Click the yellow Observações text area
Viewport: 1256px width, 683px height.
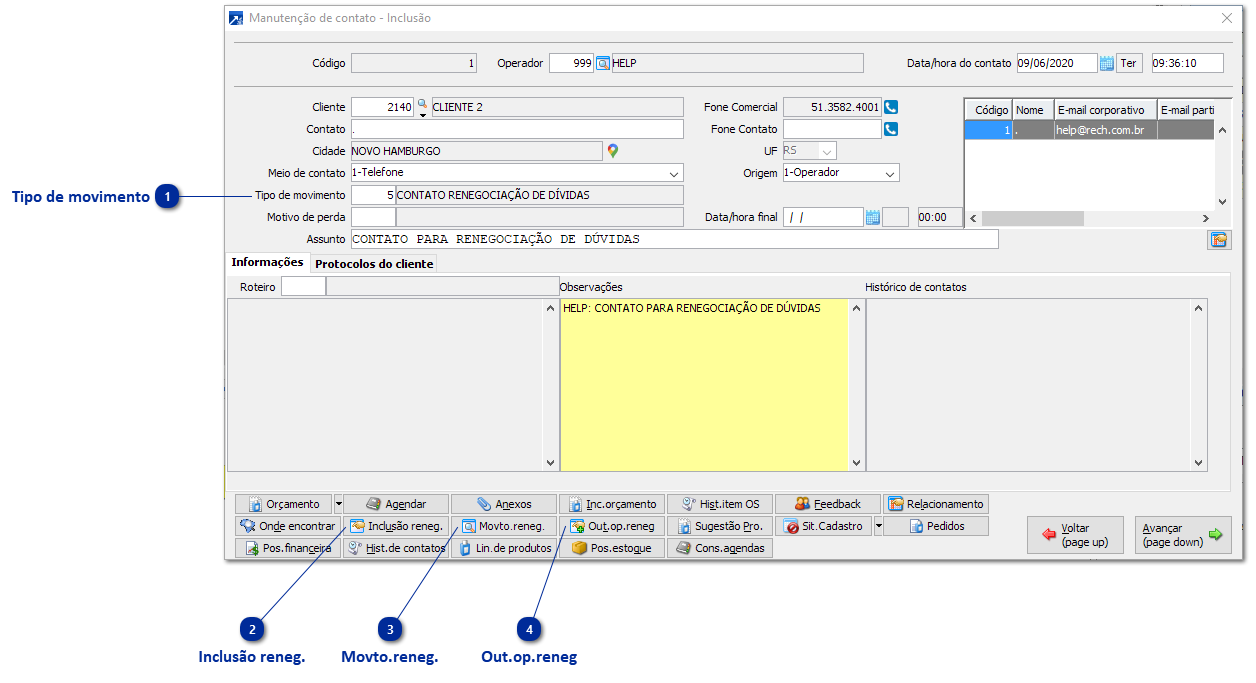pyautogui.click(x=704, y=384)
